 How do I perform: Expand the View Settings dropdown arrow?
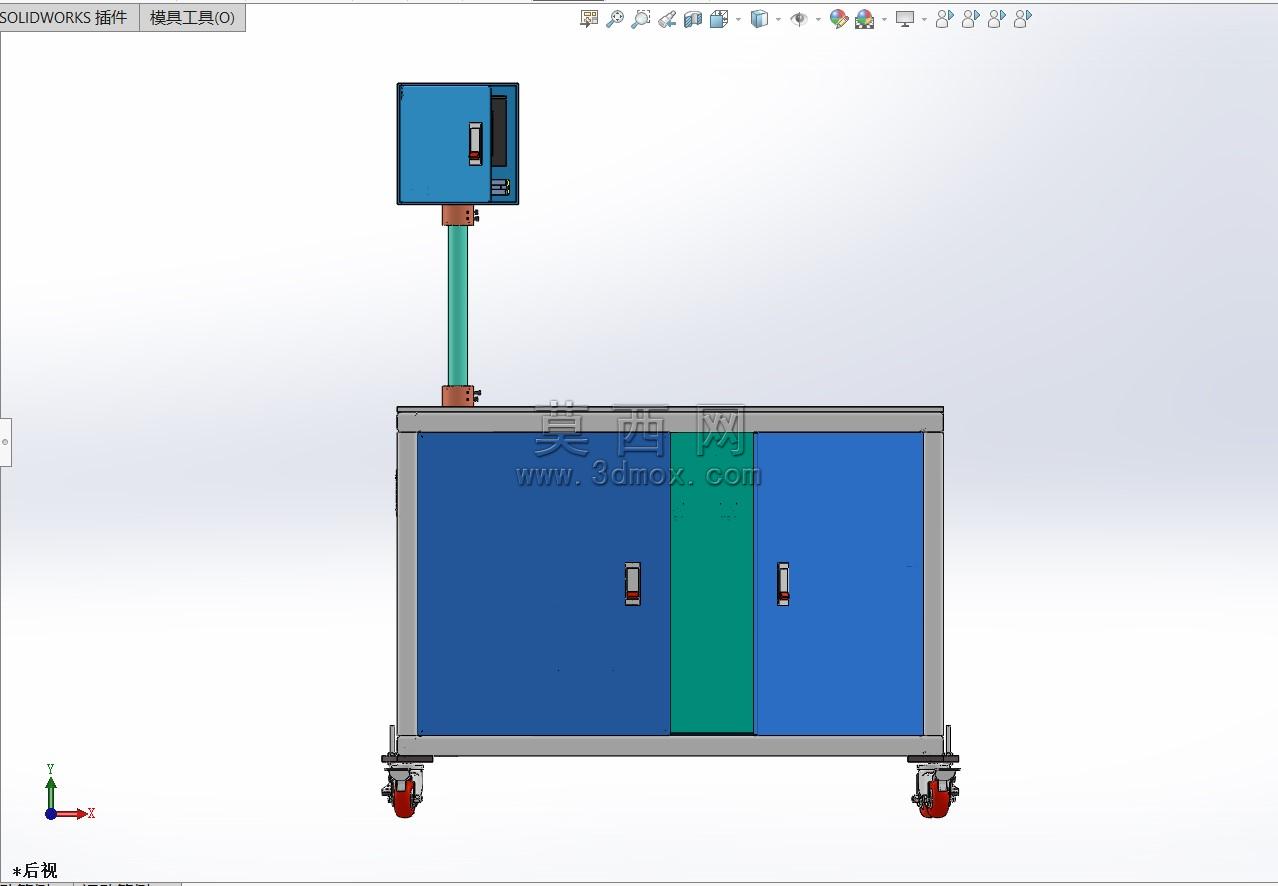tap(924, 19)
